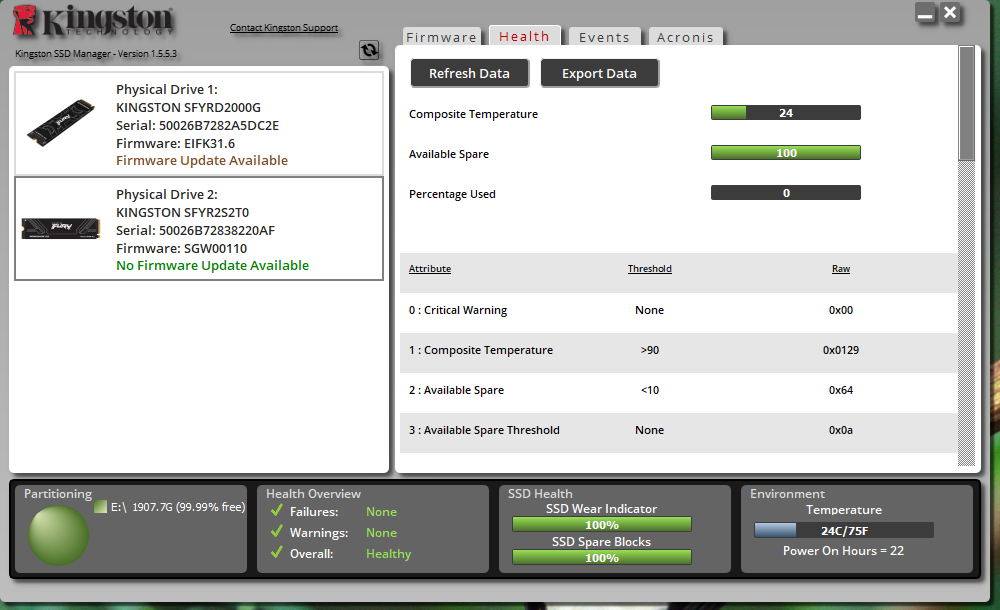Open the Contact Kingston Support link
Screen dimensions: 1000x610
pyautogui.click(x=284, y=27)
